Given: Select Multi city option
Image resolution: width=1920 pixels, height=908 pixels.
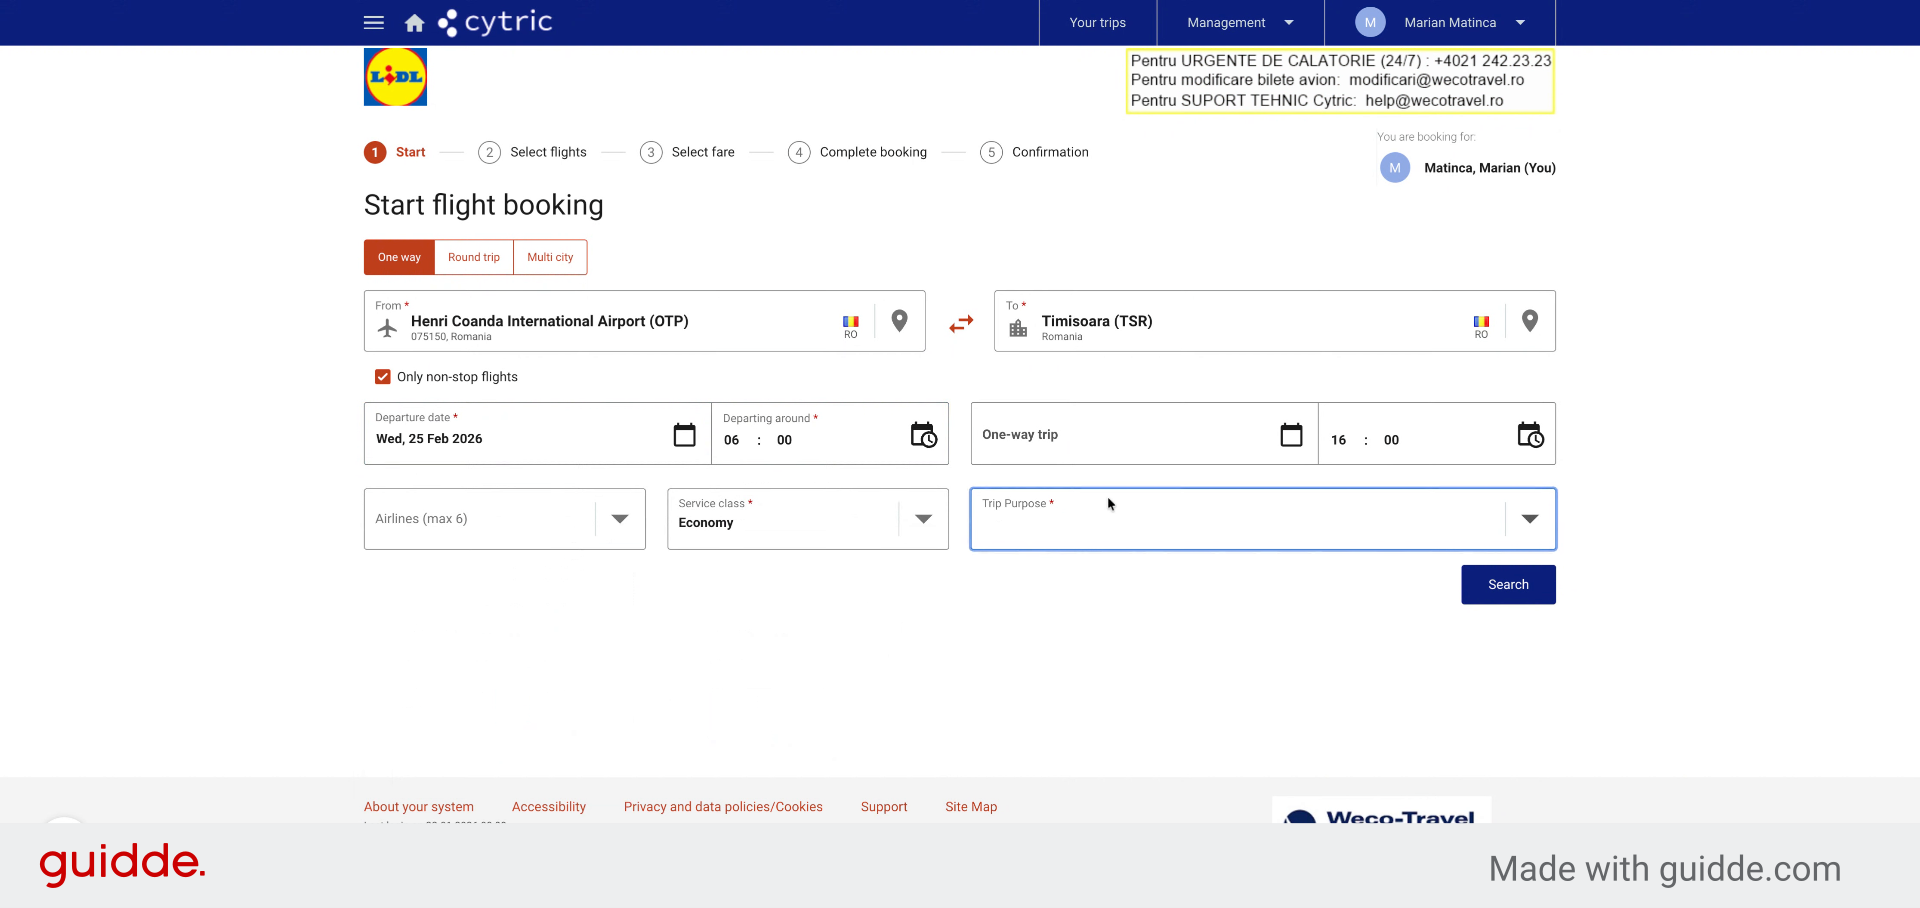Looking at the screenshot, I should tap(550, 257).
